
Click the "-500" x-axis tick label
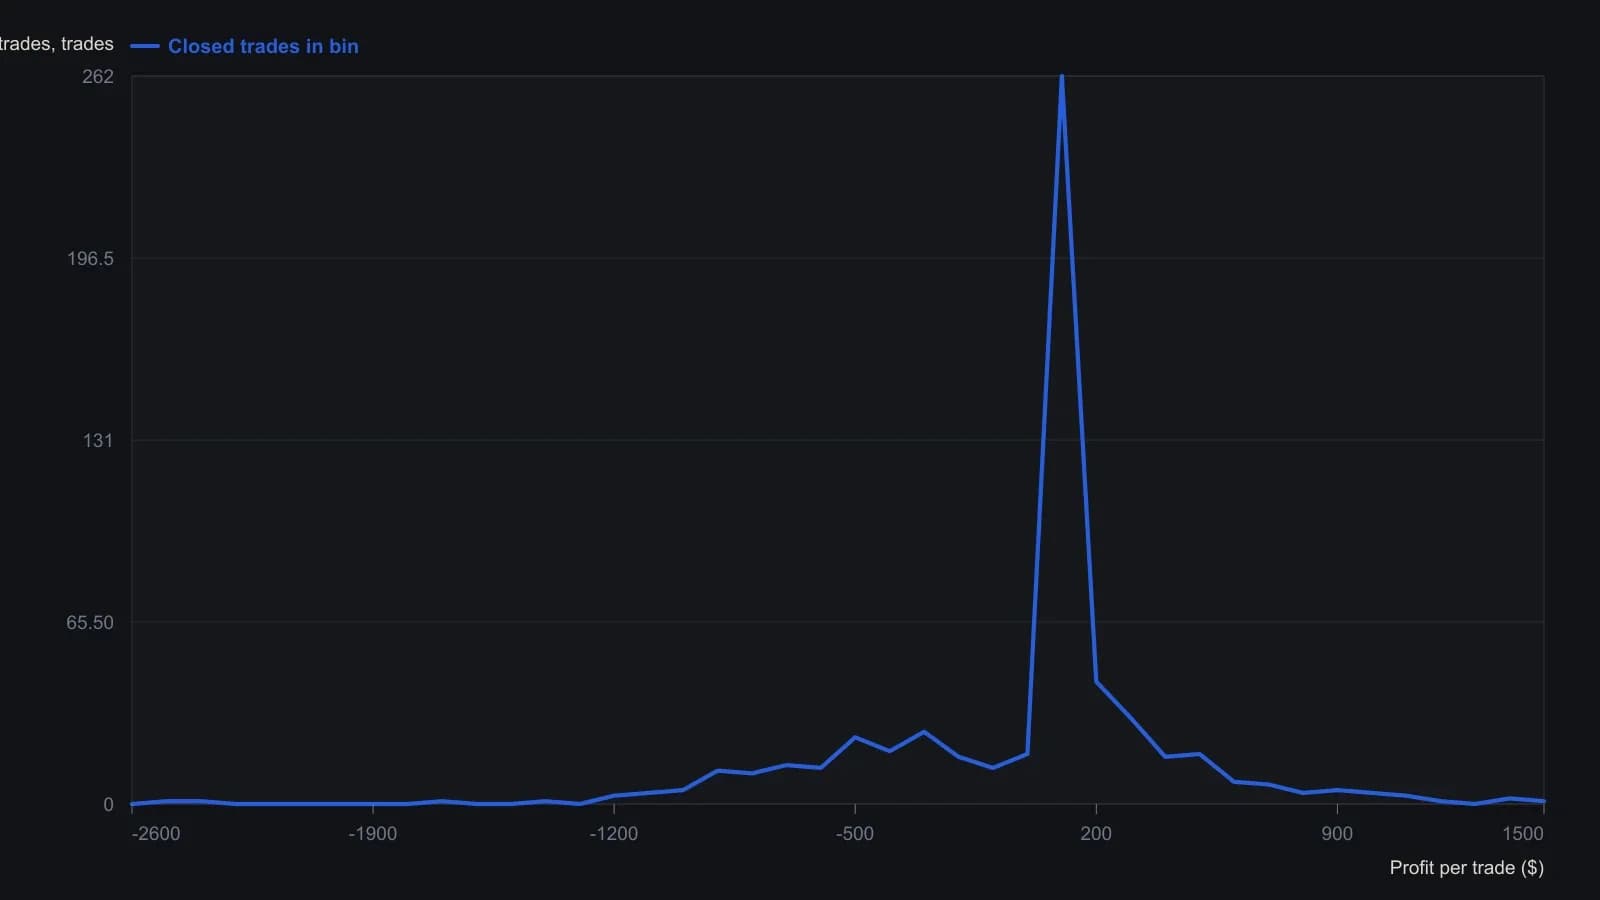coord(855,834)
